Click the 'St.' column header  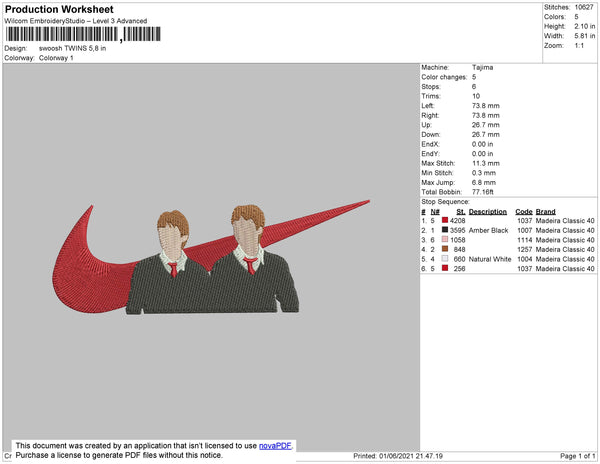click(x=461, y=212)
